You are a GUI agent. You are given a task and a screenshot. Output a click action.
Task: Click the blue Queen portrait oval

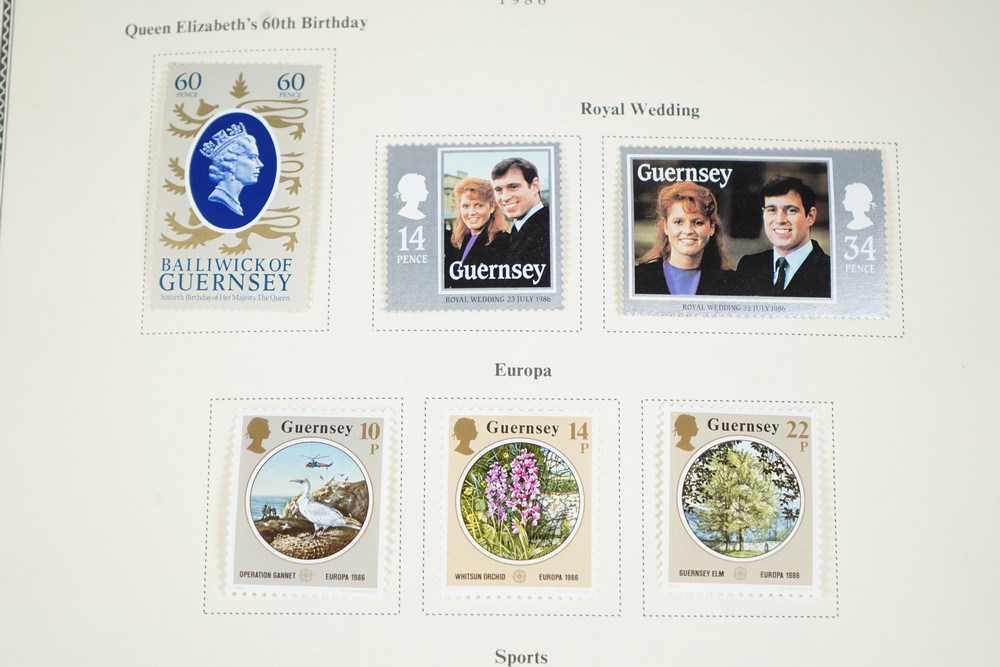(x=232, y=171)
